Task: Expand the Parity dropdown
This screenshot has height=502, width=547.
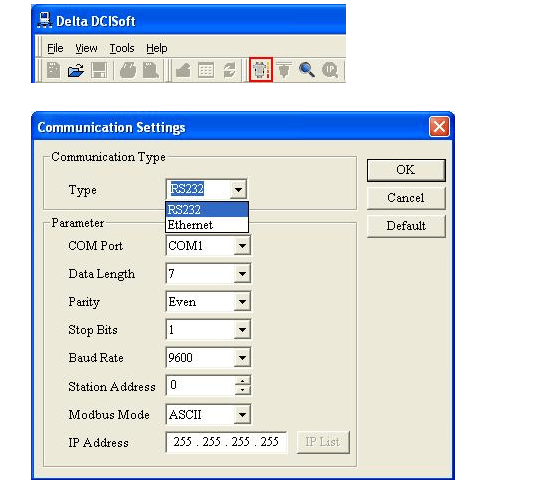Action: [x=242, y=302]
